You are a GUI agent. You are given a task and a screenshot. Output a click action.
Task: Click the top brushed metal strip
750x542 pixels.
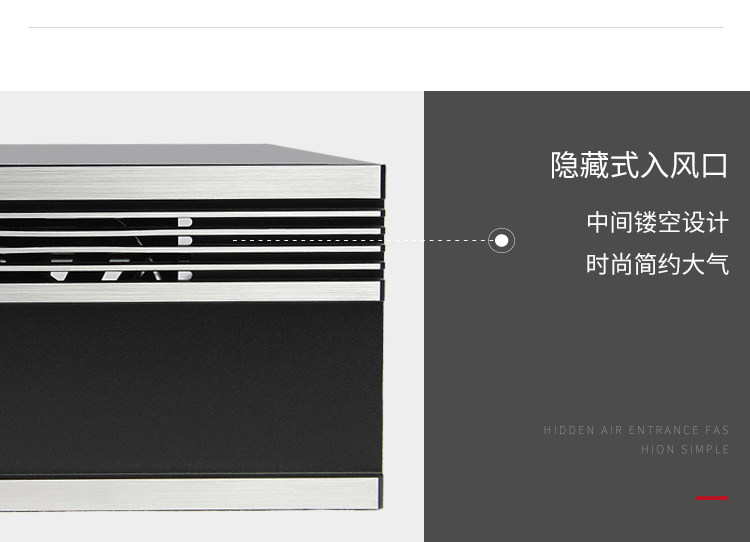(x=190, y=182)
